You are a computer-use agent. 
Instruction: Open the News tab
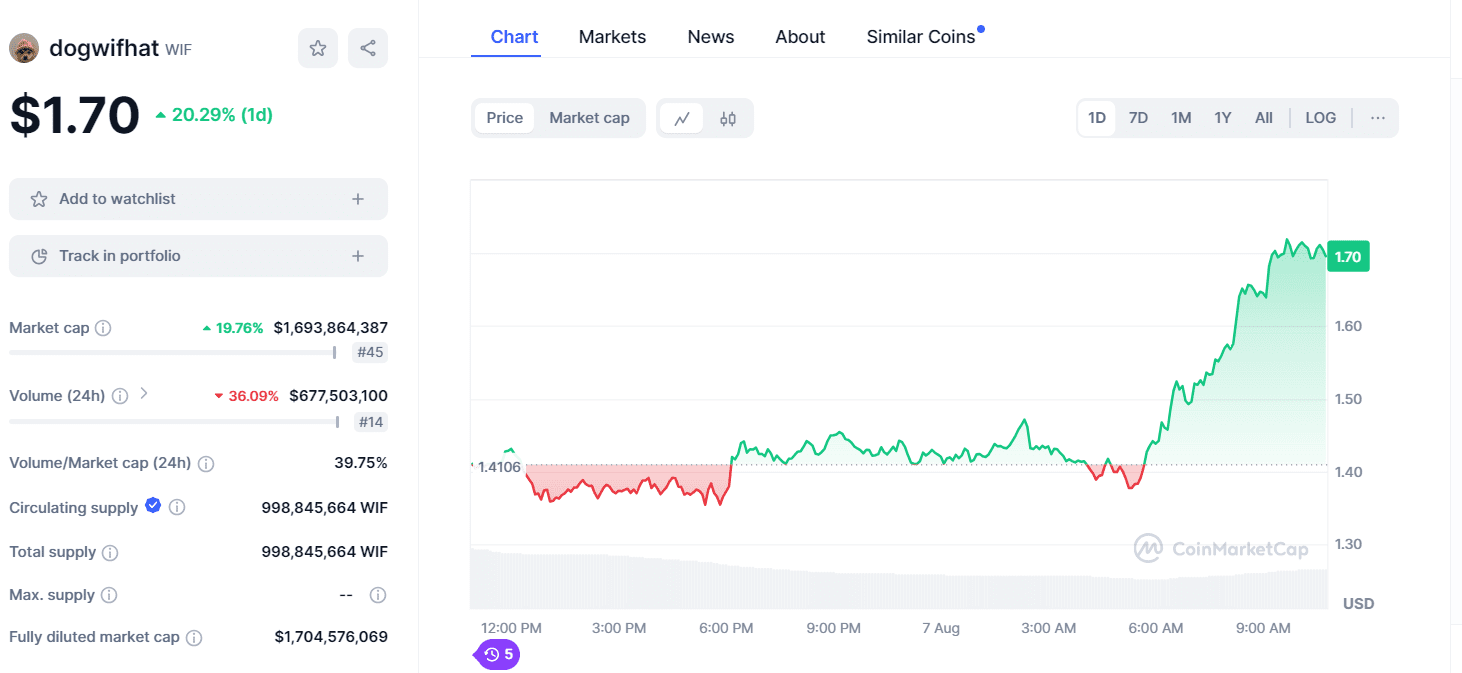(710, 36)
